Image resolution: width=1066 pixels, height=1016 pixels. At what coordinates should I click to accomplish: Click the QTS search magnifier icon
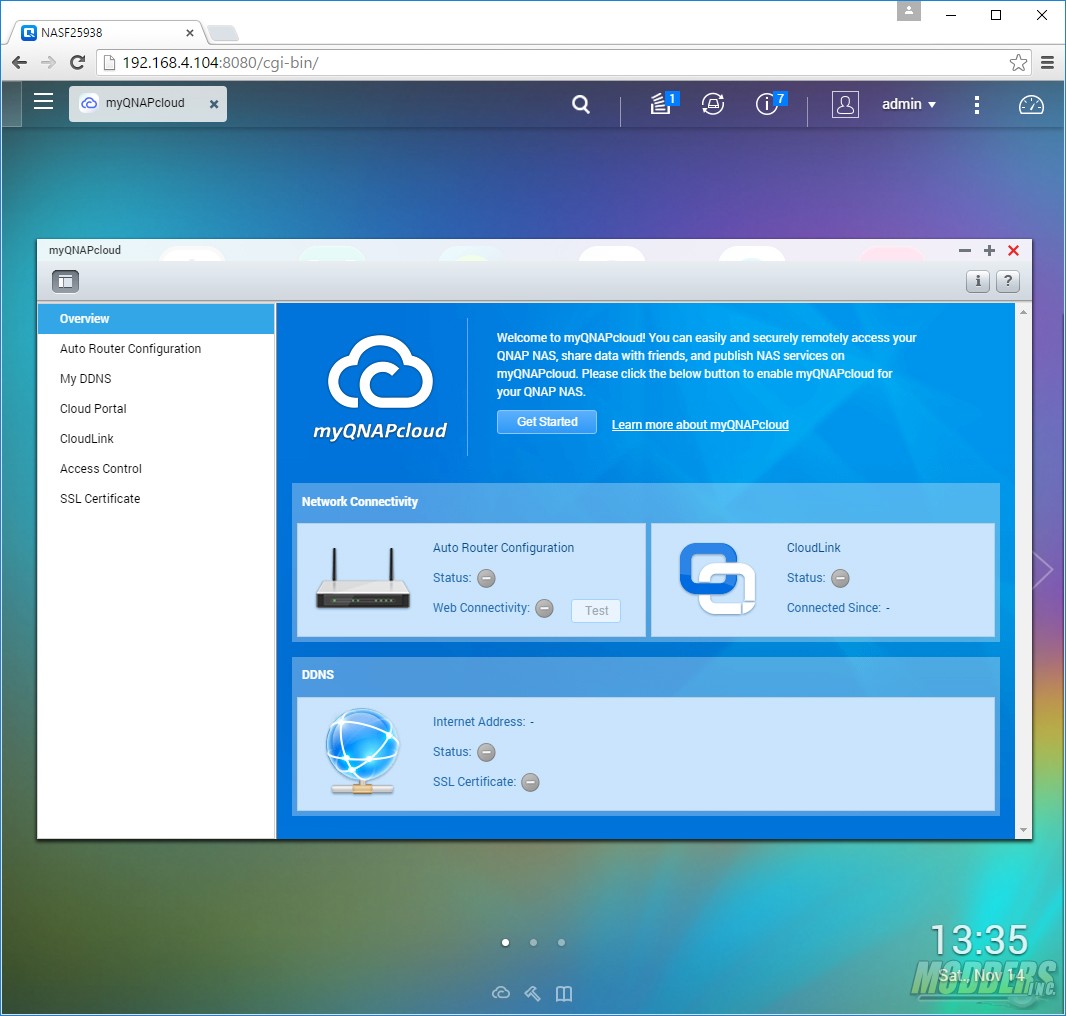(x=581, y=104)
